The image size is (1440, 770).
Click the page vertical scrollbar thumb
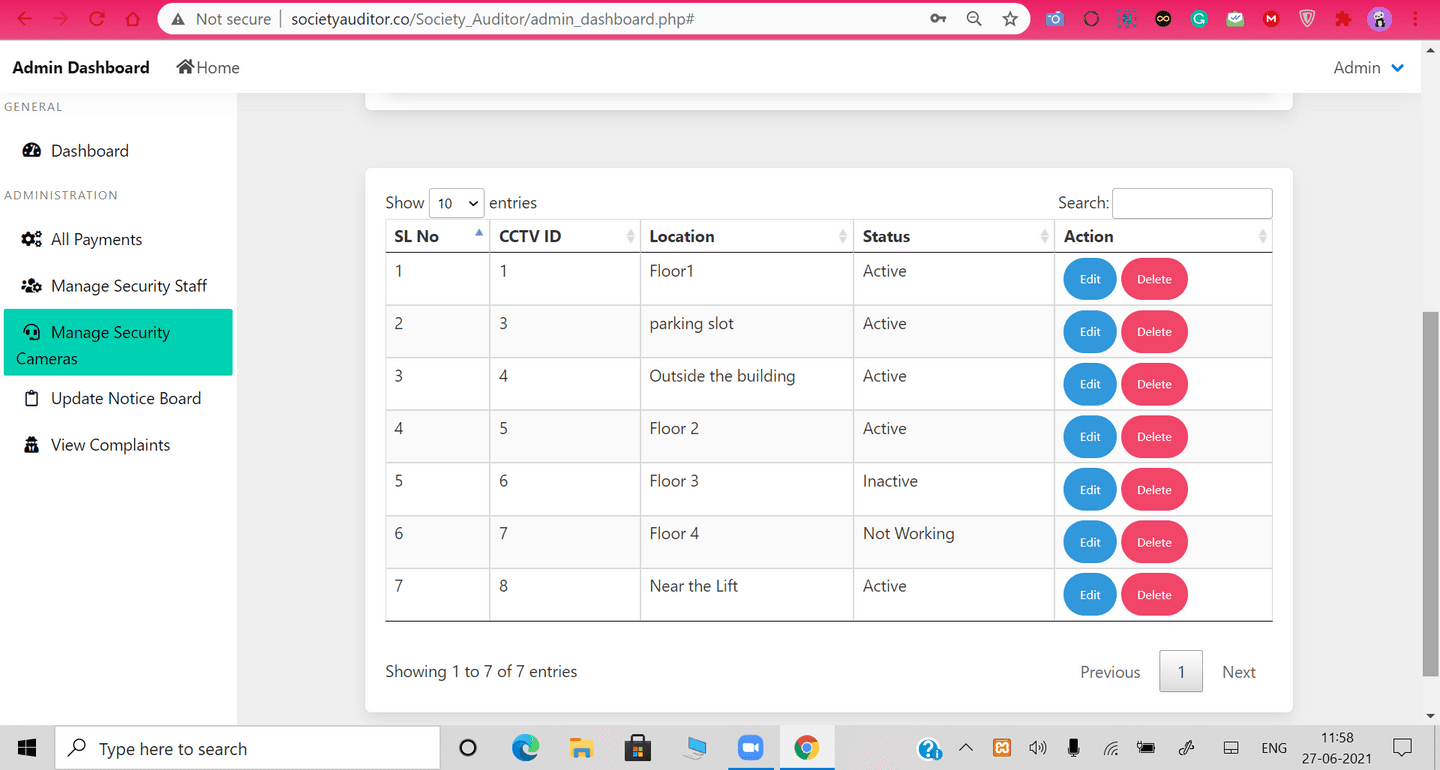click(x=1430, y=495)
